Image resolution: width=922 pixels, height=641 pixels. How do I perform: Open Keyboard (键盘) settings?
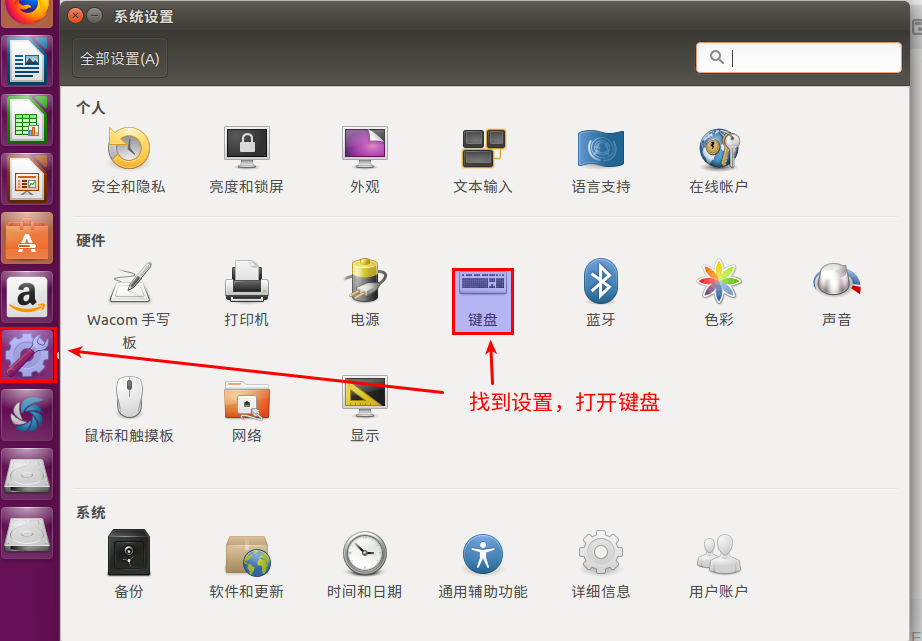tap(483, 301)
